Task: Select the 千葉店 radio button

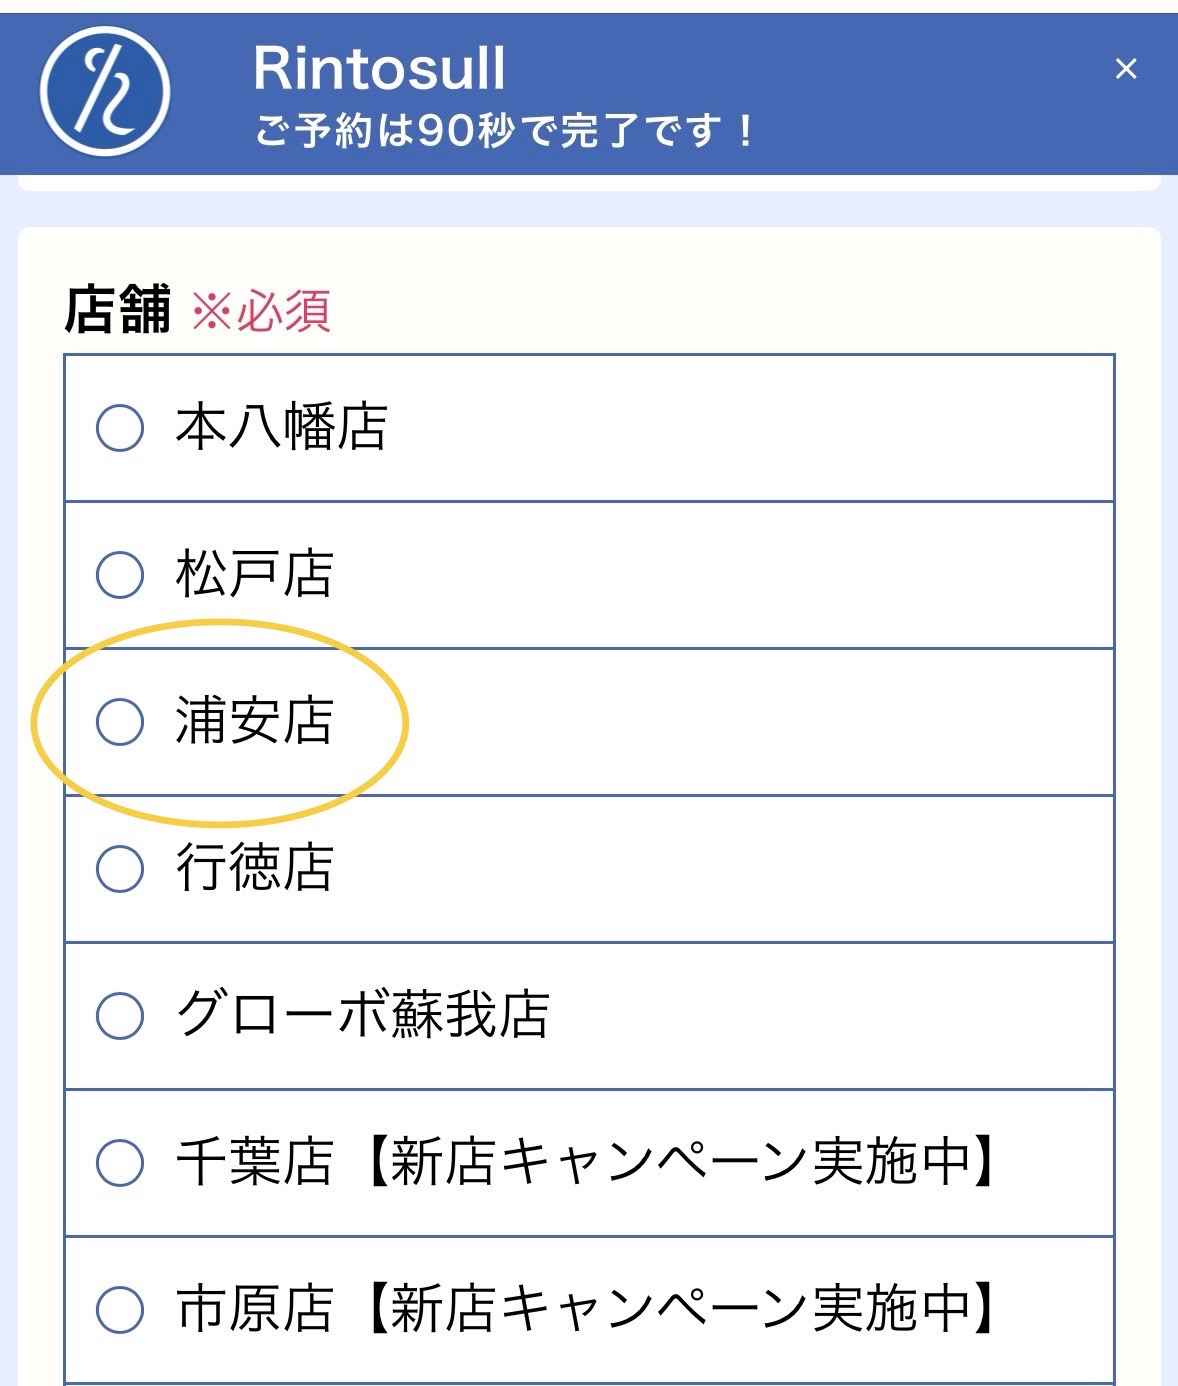Action: tap(120, 1163)
